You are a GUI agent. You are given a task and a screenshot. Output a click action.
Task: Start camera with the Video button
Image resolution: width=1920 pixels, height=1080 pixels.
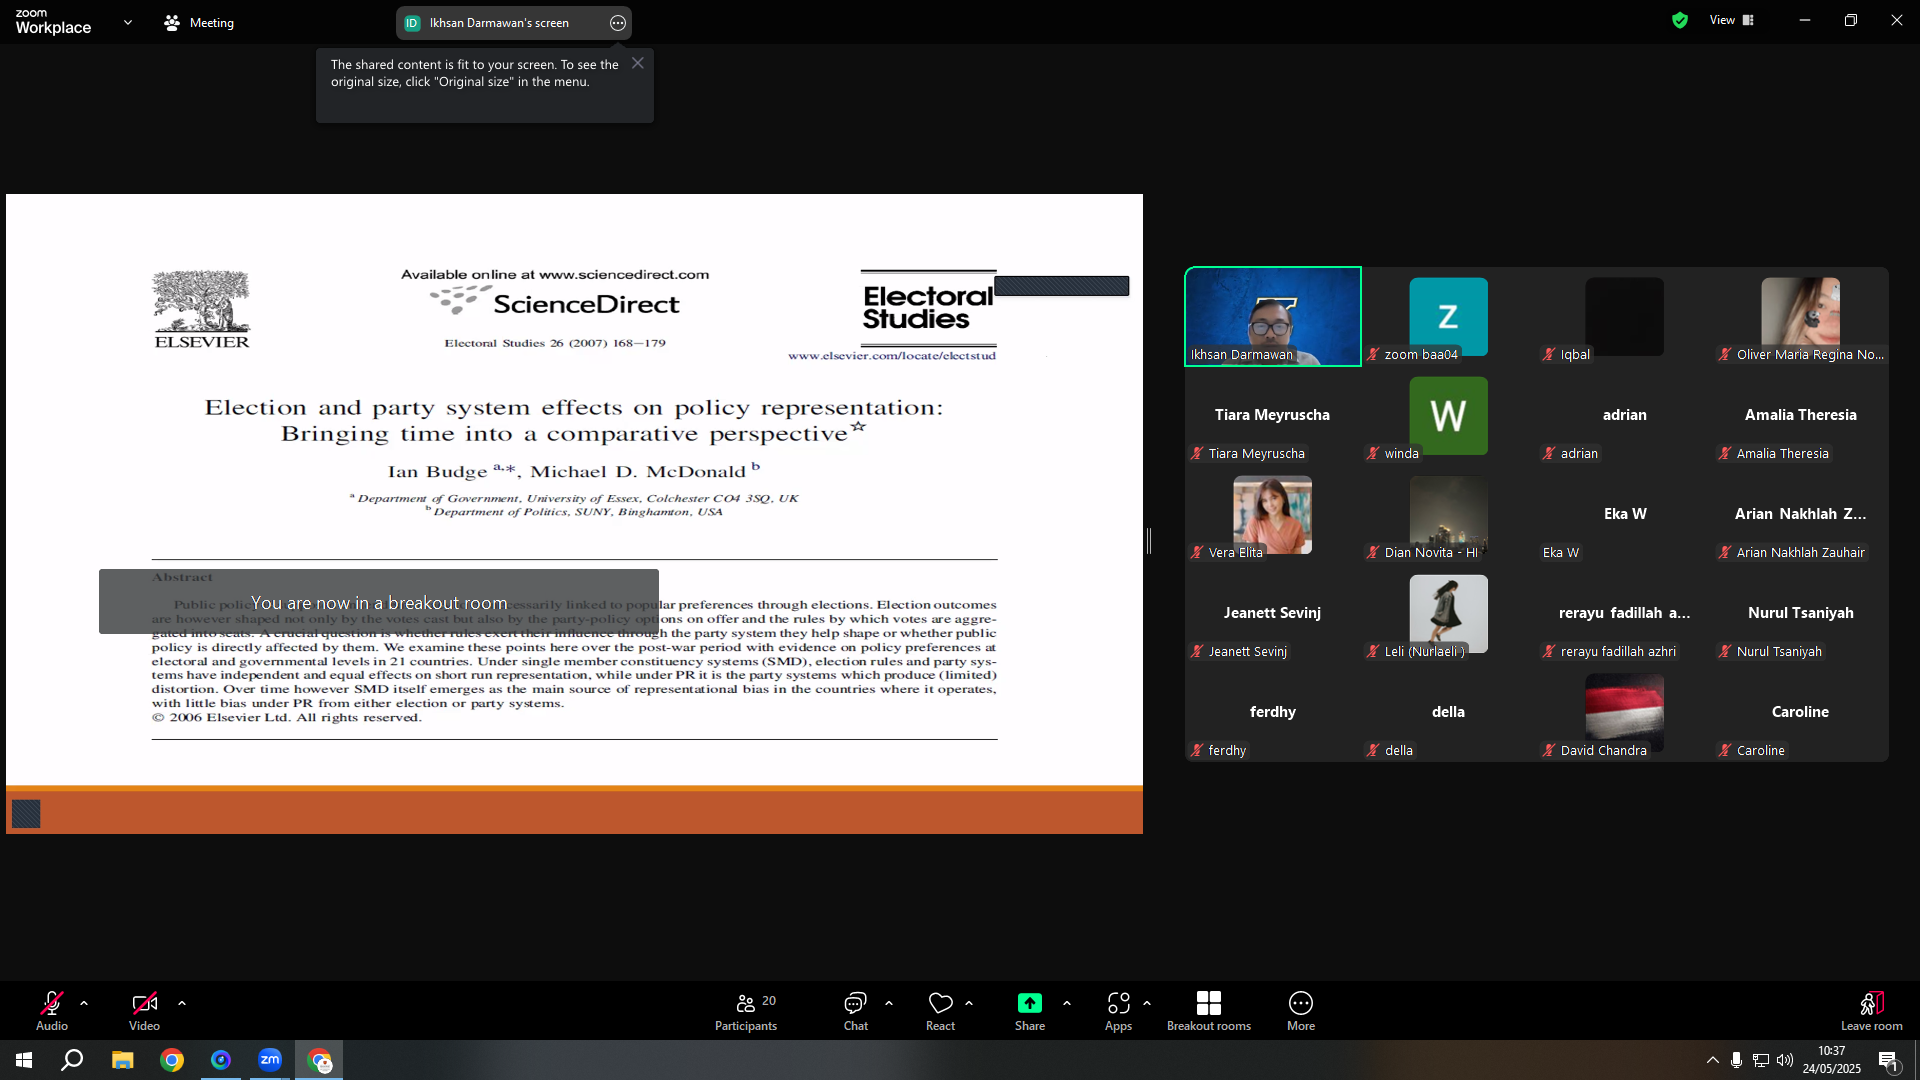point(144,1011)
